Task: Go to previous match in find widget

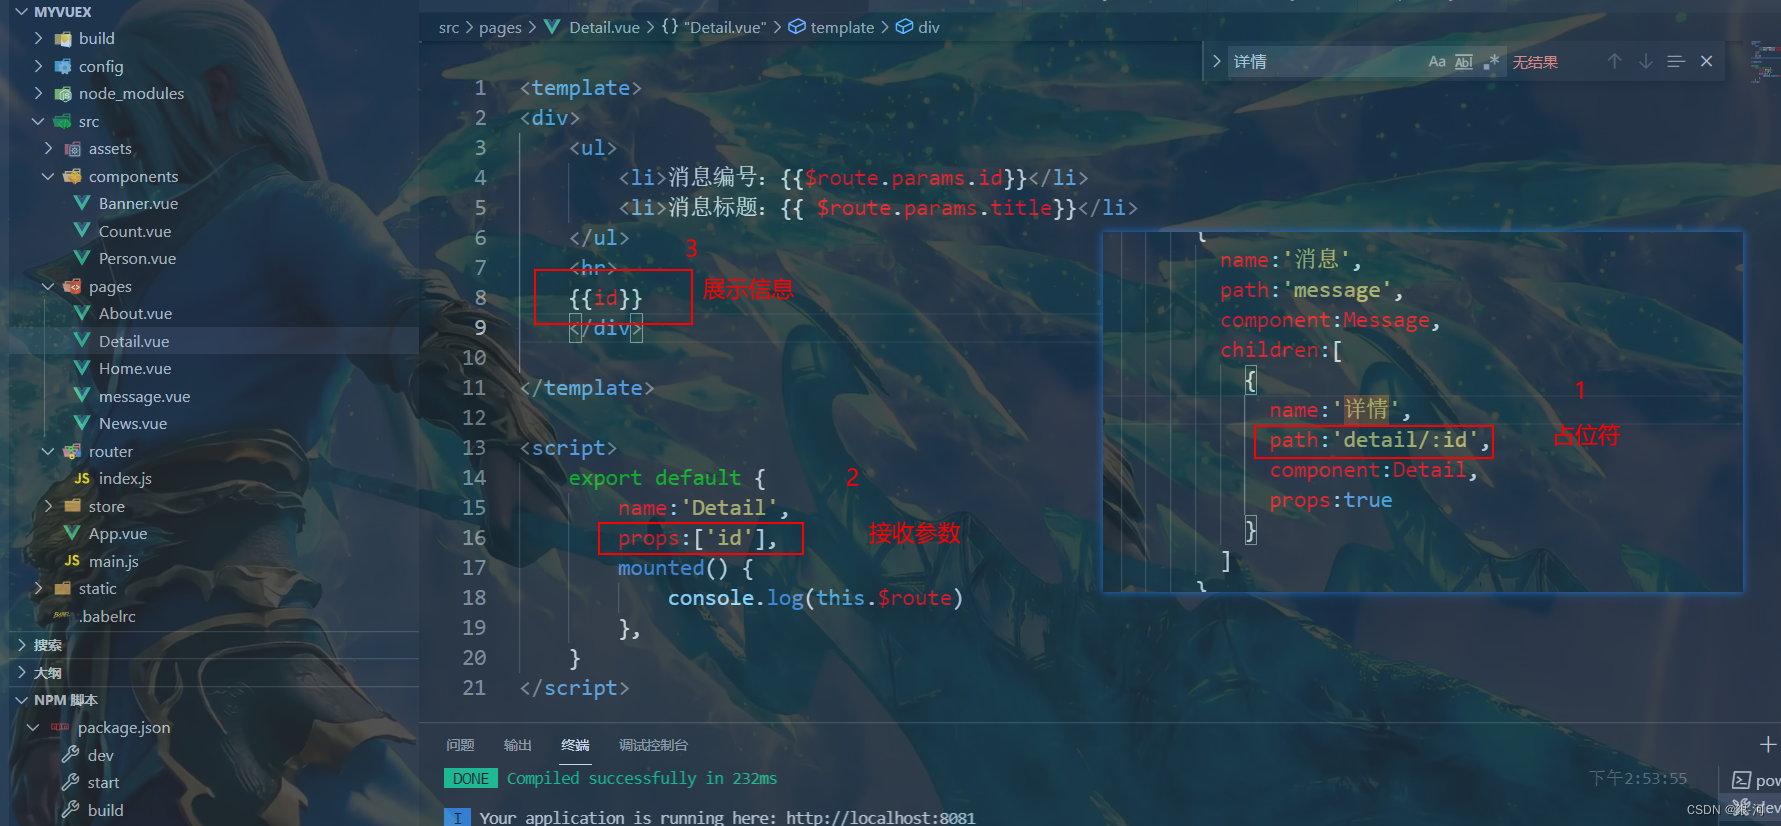Action: pos(1614,61)
